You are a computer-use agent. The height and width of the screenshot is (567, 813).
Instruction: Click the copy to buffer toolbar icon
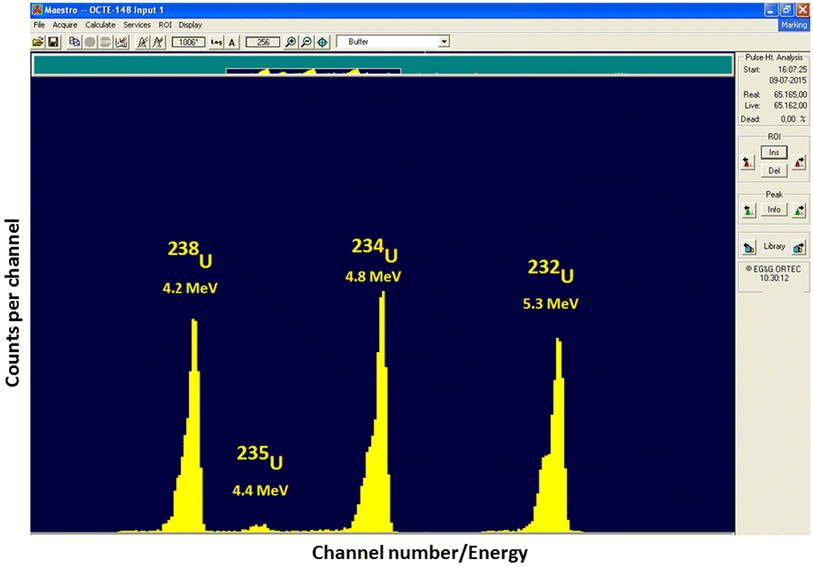point(75,42)
